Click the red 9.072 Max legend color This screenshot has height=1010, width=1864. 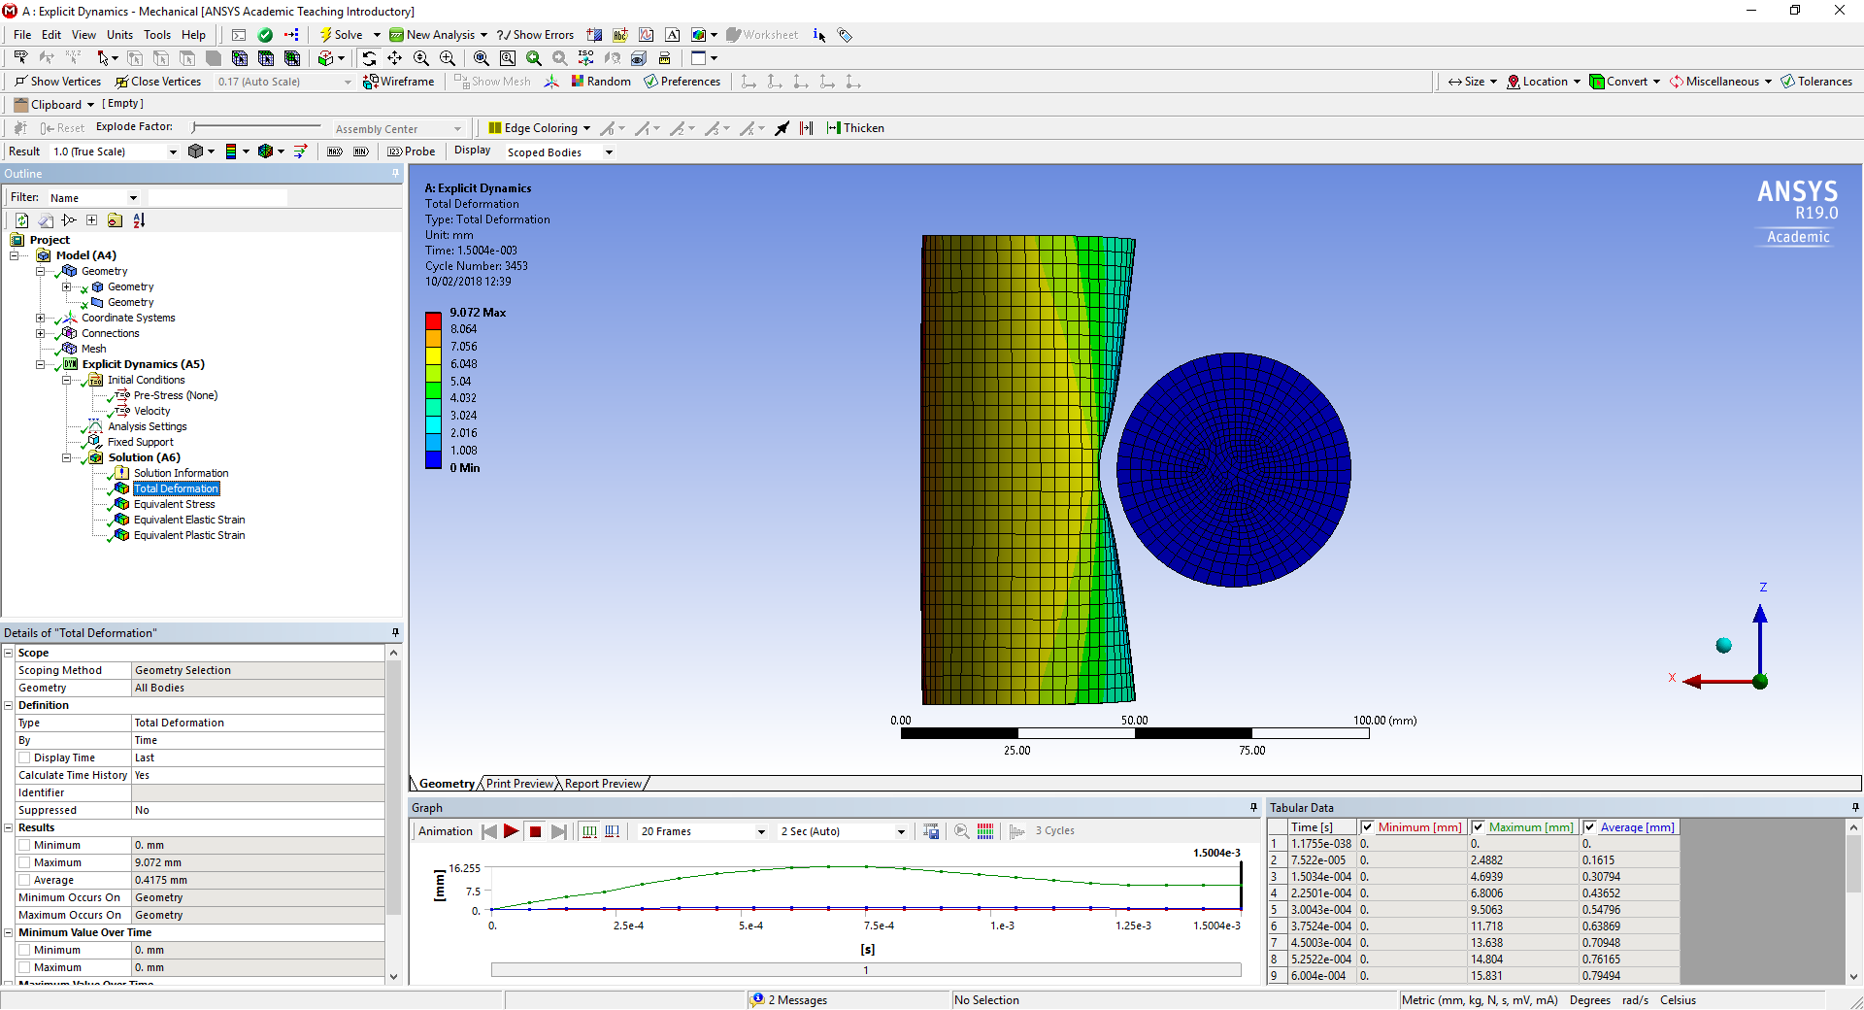(x=433, y=321)
